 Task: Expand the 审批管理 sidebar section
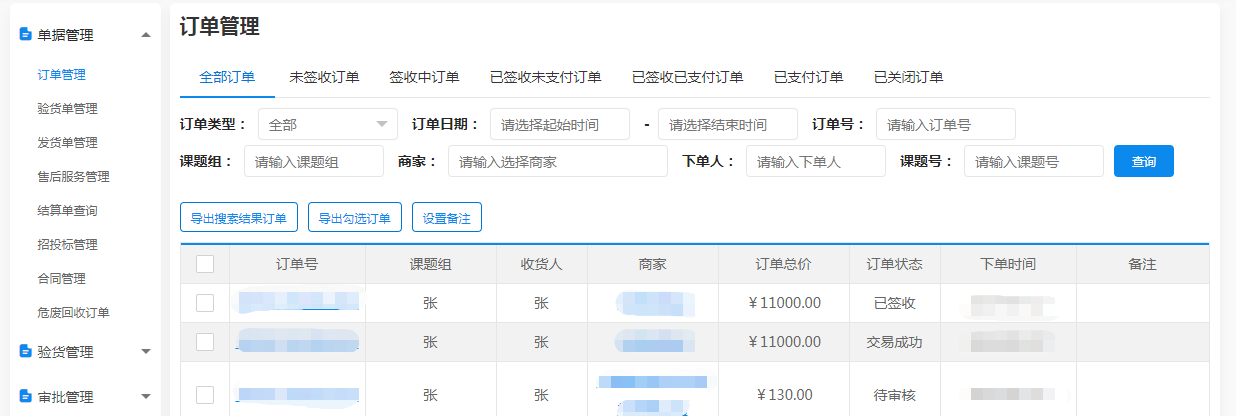pos(146,397)
